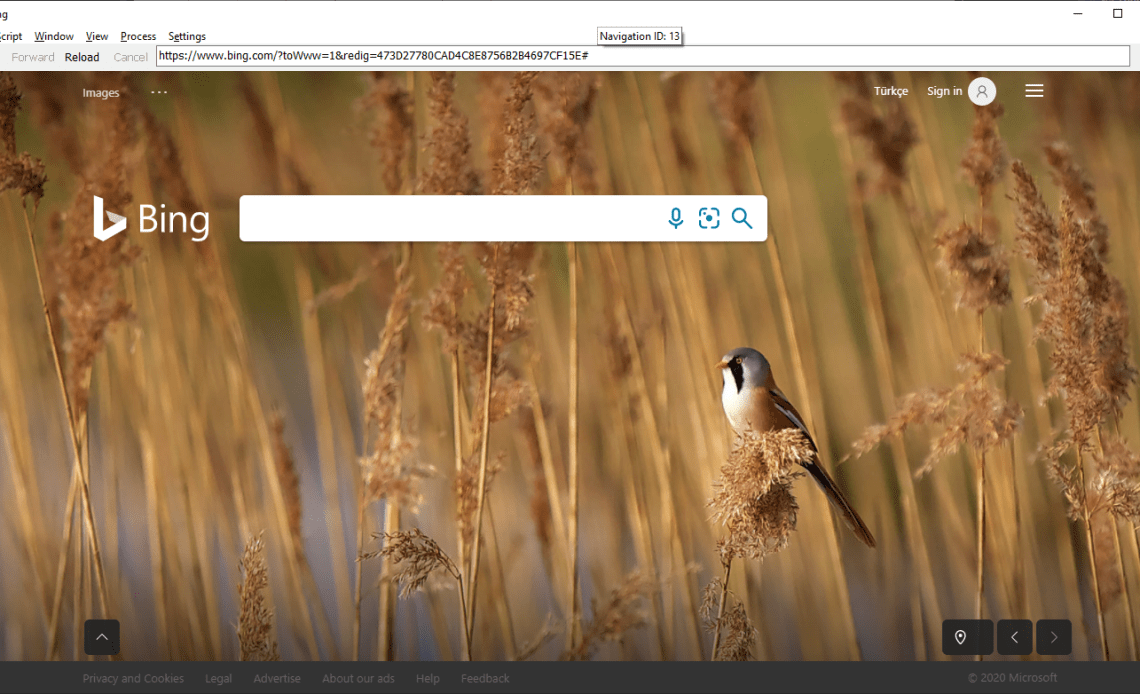Open the Advertise footer link

click(277, 678)
